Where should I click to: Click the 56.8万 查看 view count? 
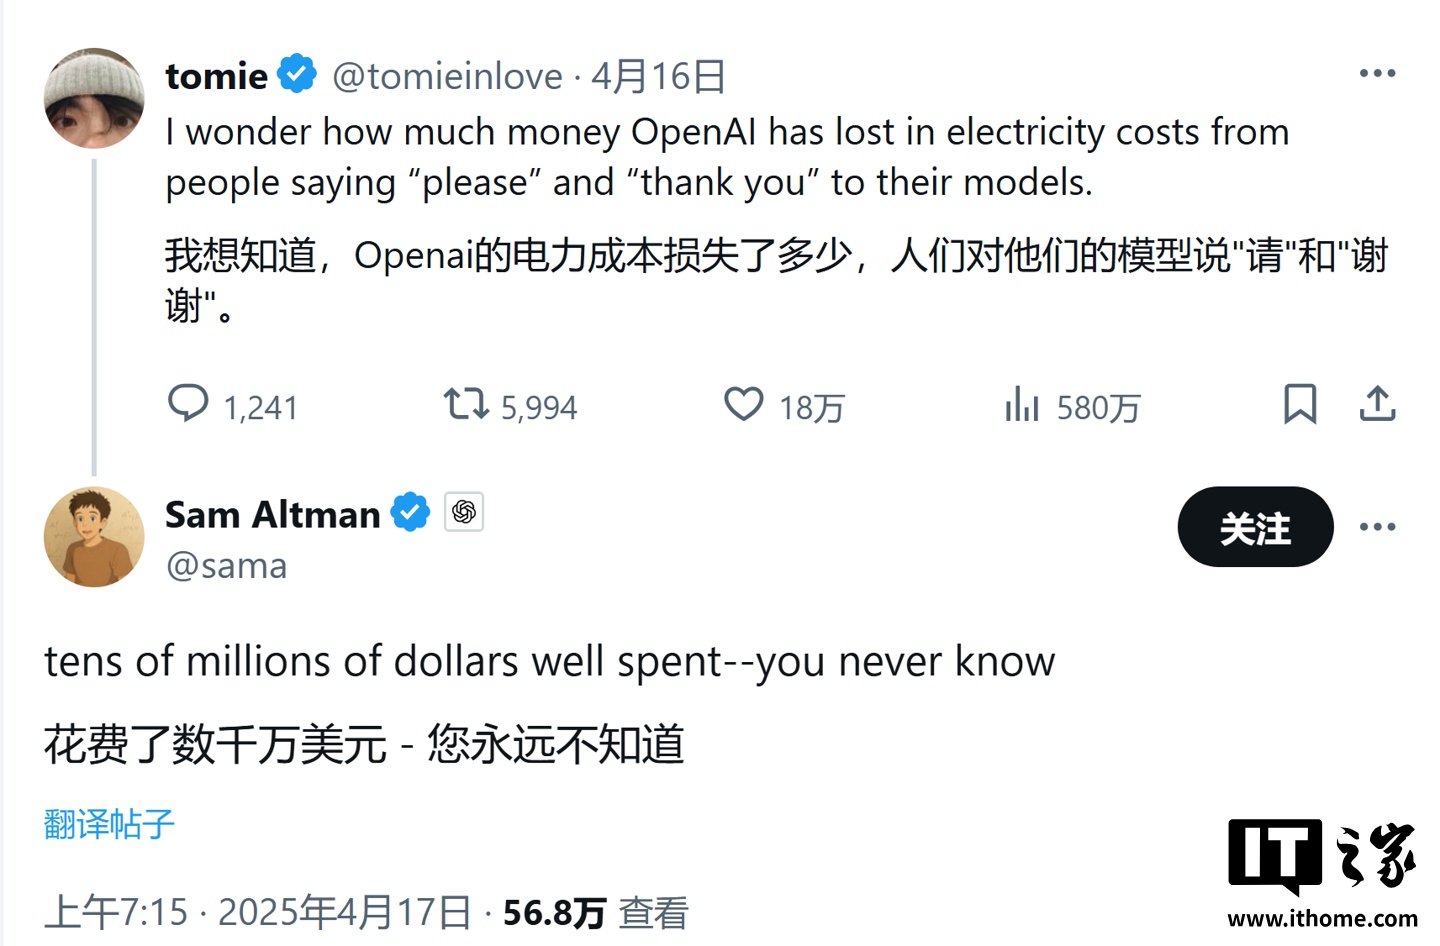[x=595, y=912]
